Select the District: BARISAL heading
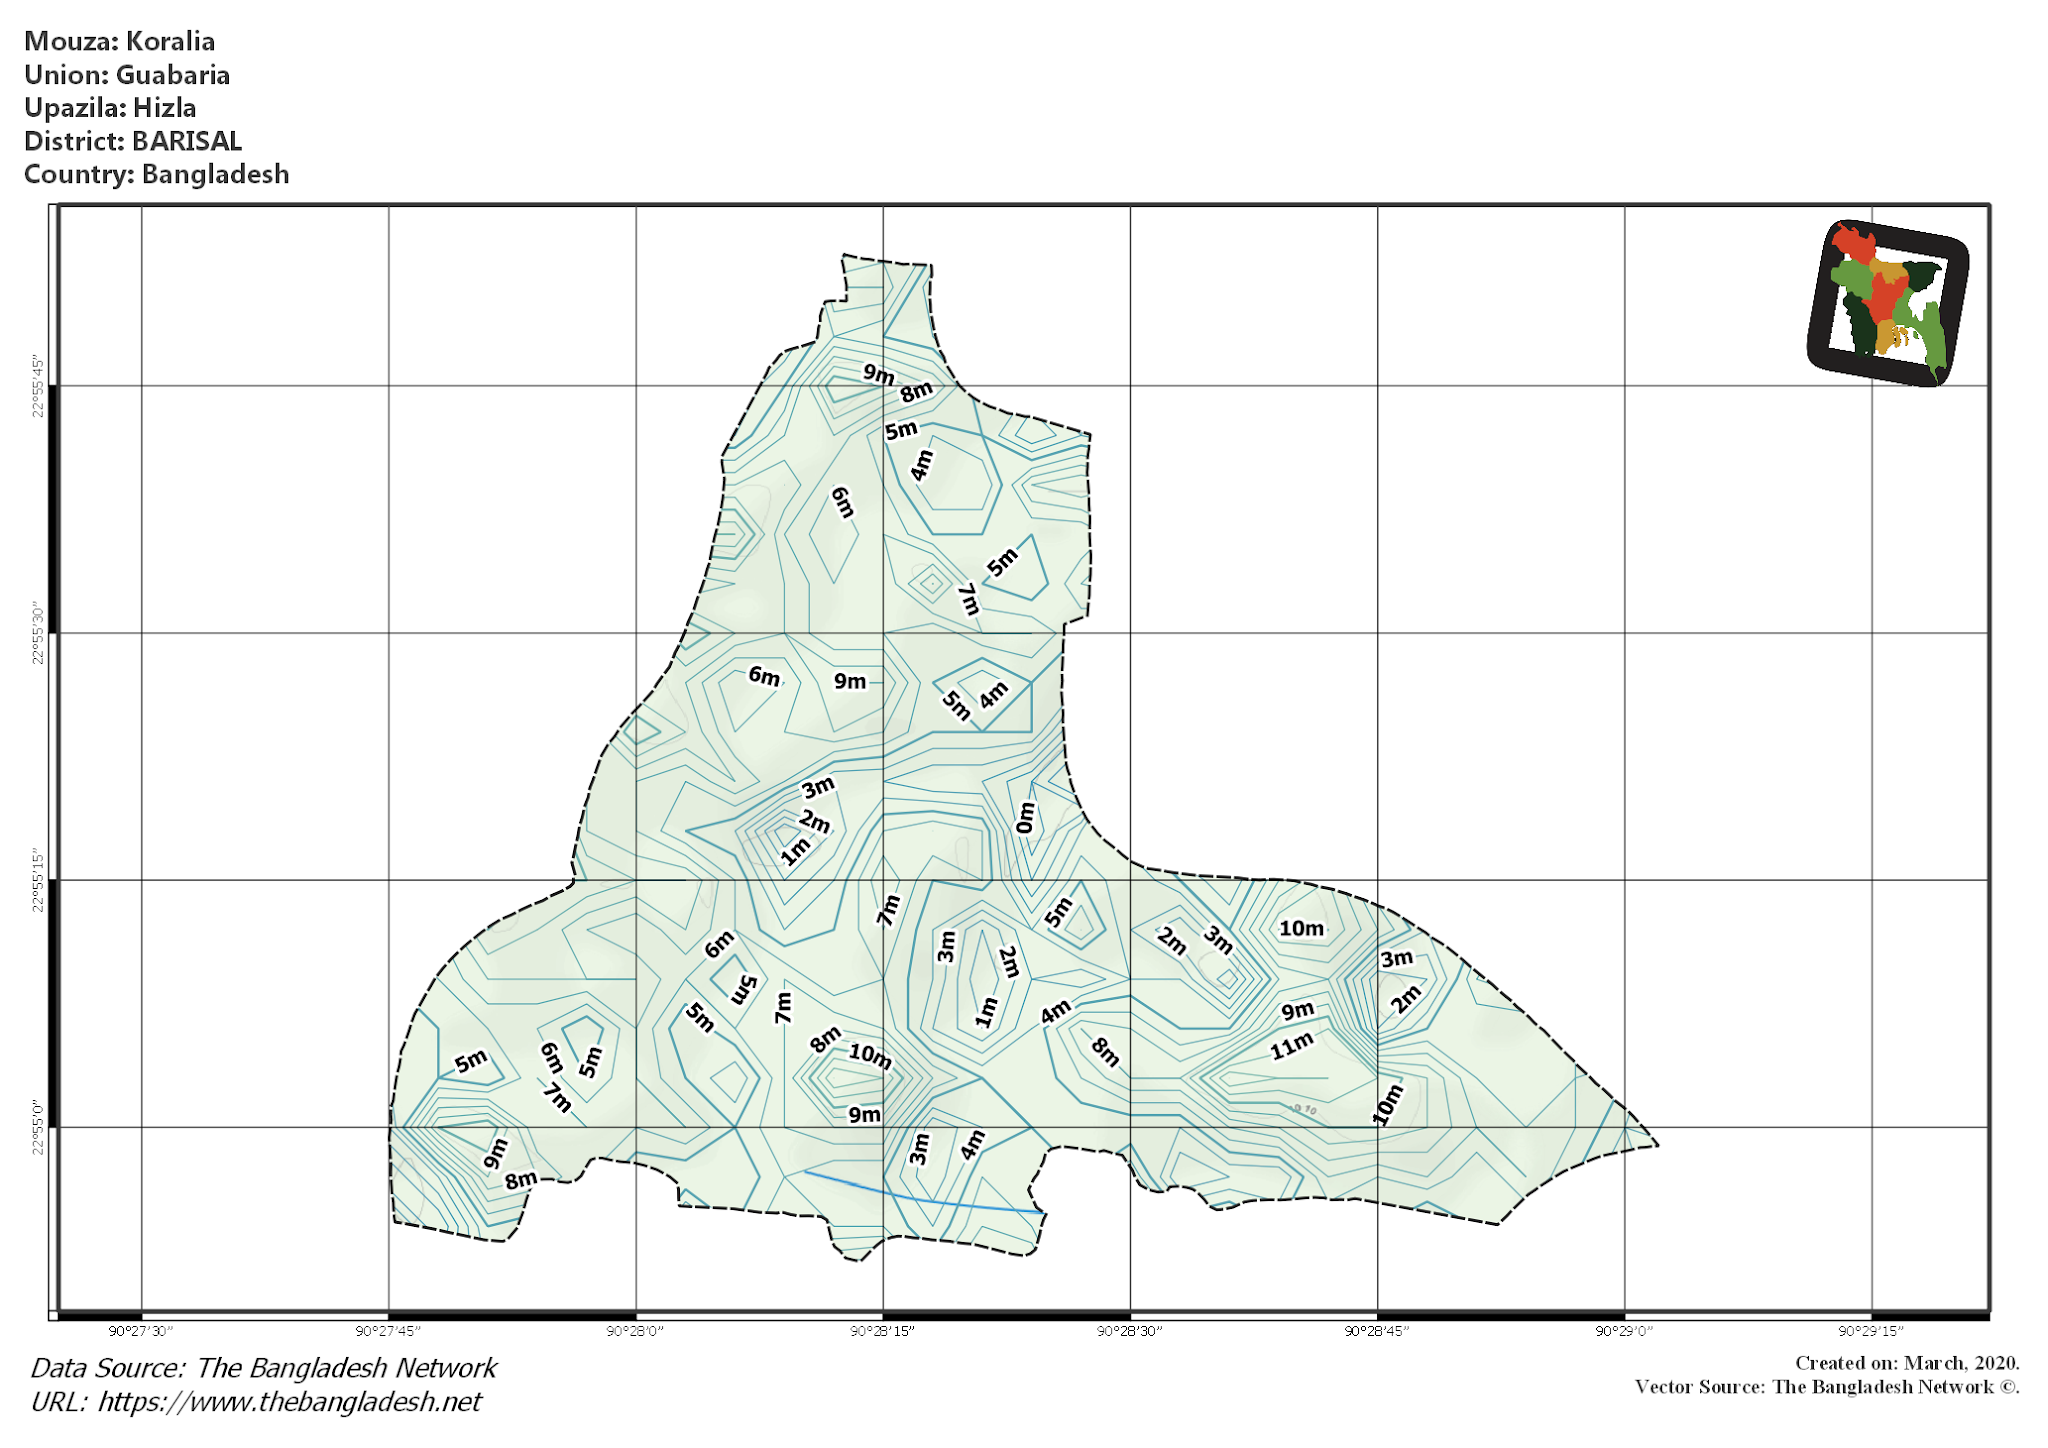This screenshot has height=1448, width=2048. [x=133, y=142]
